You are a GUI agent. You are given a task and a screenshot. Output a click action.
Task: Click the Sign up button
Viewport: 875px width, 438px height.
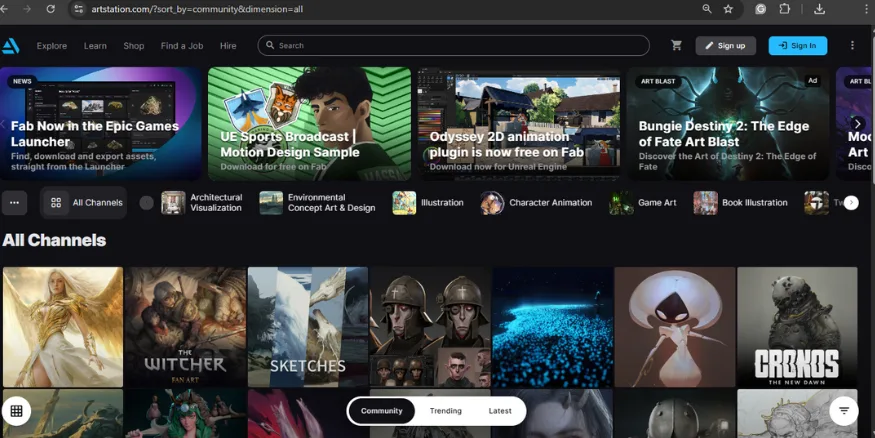725,46
